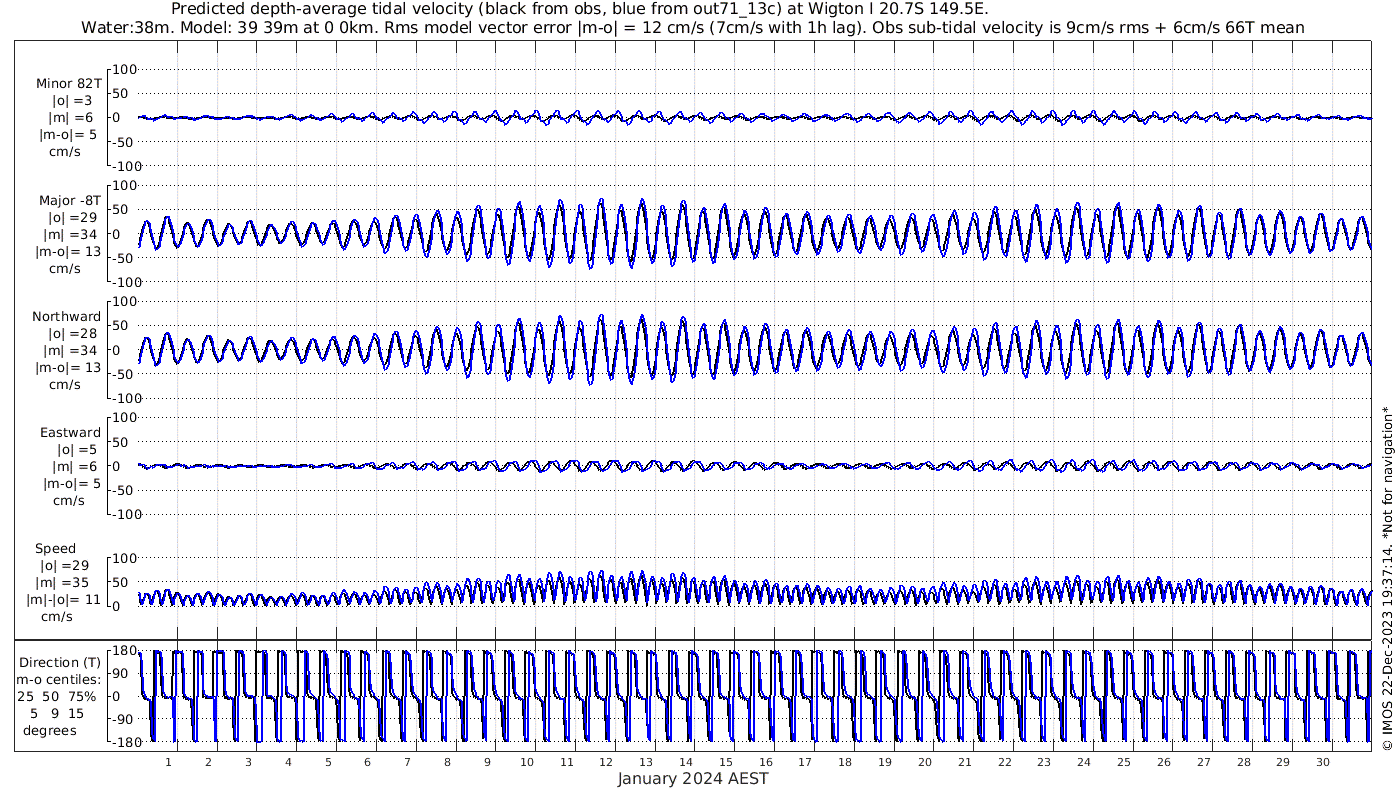Click day 17 on the date axis
1400x800 pixels.
click(x=805, y=762)
